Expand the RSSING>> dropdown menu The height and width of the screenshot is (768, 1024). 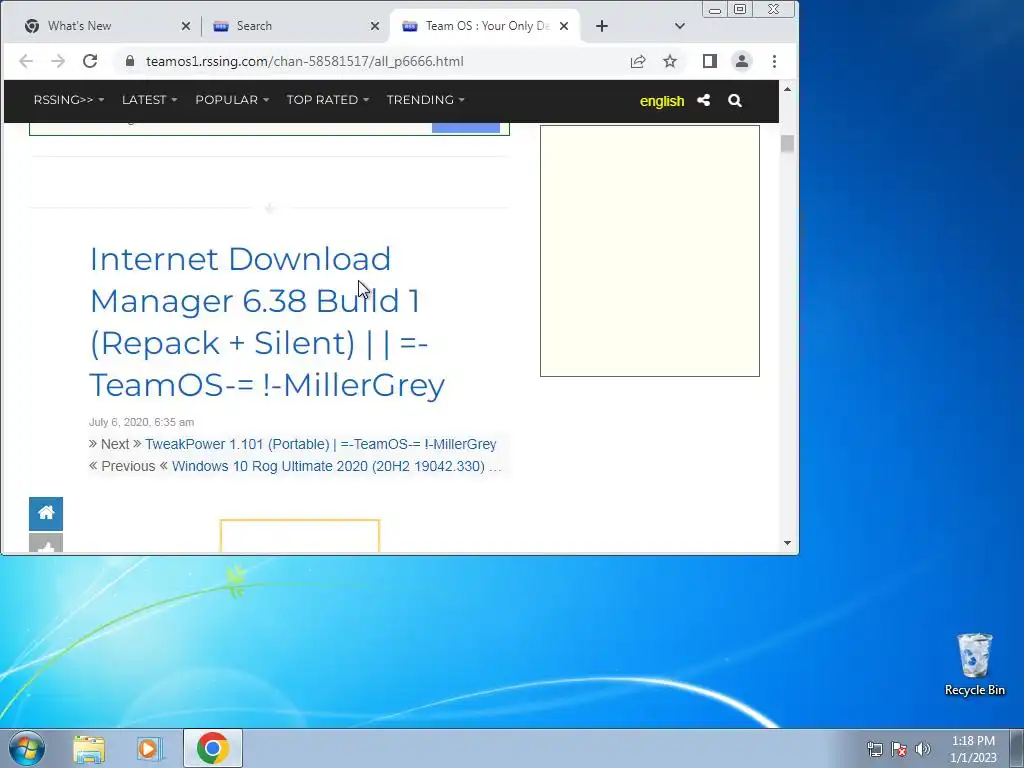point(69,100)
